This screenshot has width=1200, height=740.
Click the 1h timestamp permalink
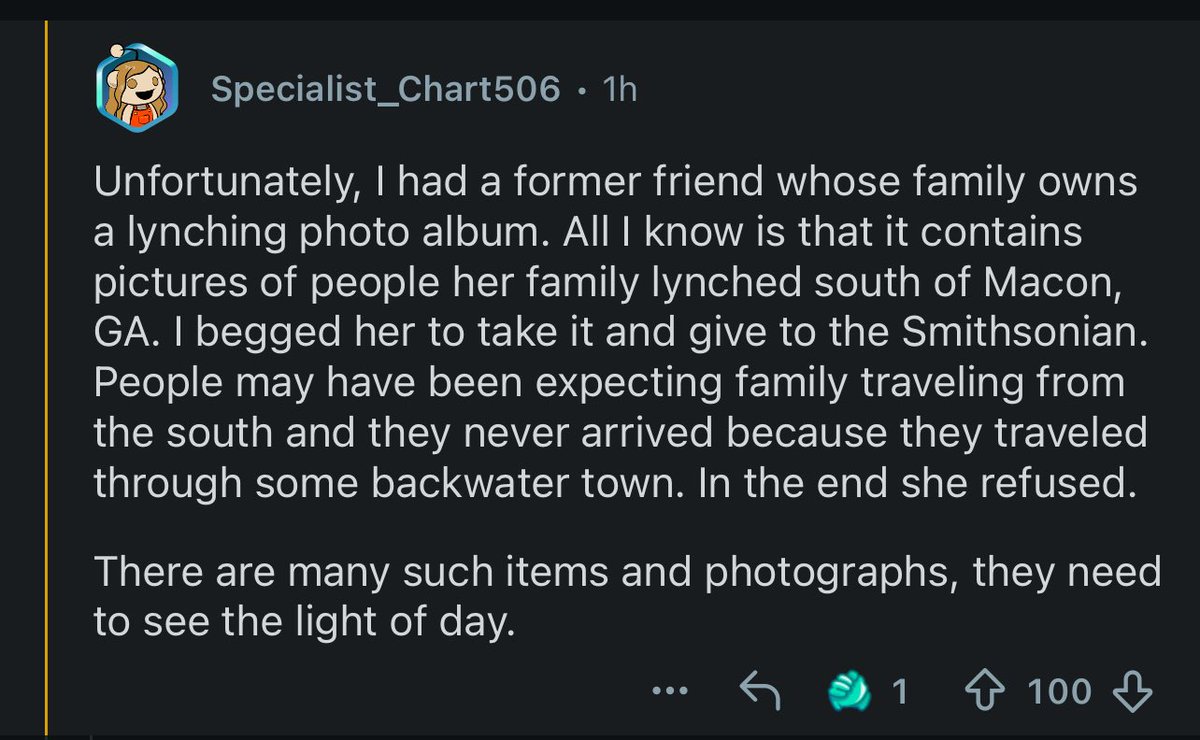click(619, 91)
